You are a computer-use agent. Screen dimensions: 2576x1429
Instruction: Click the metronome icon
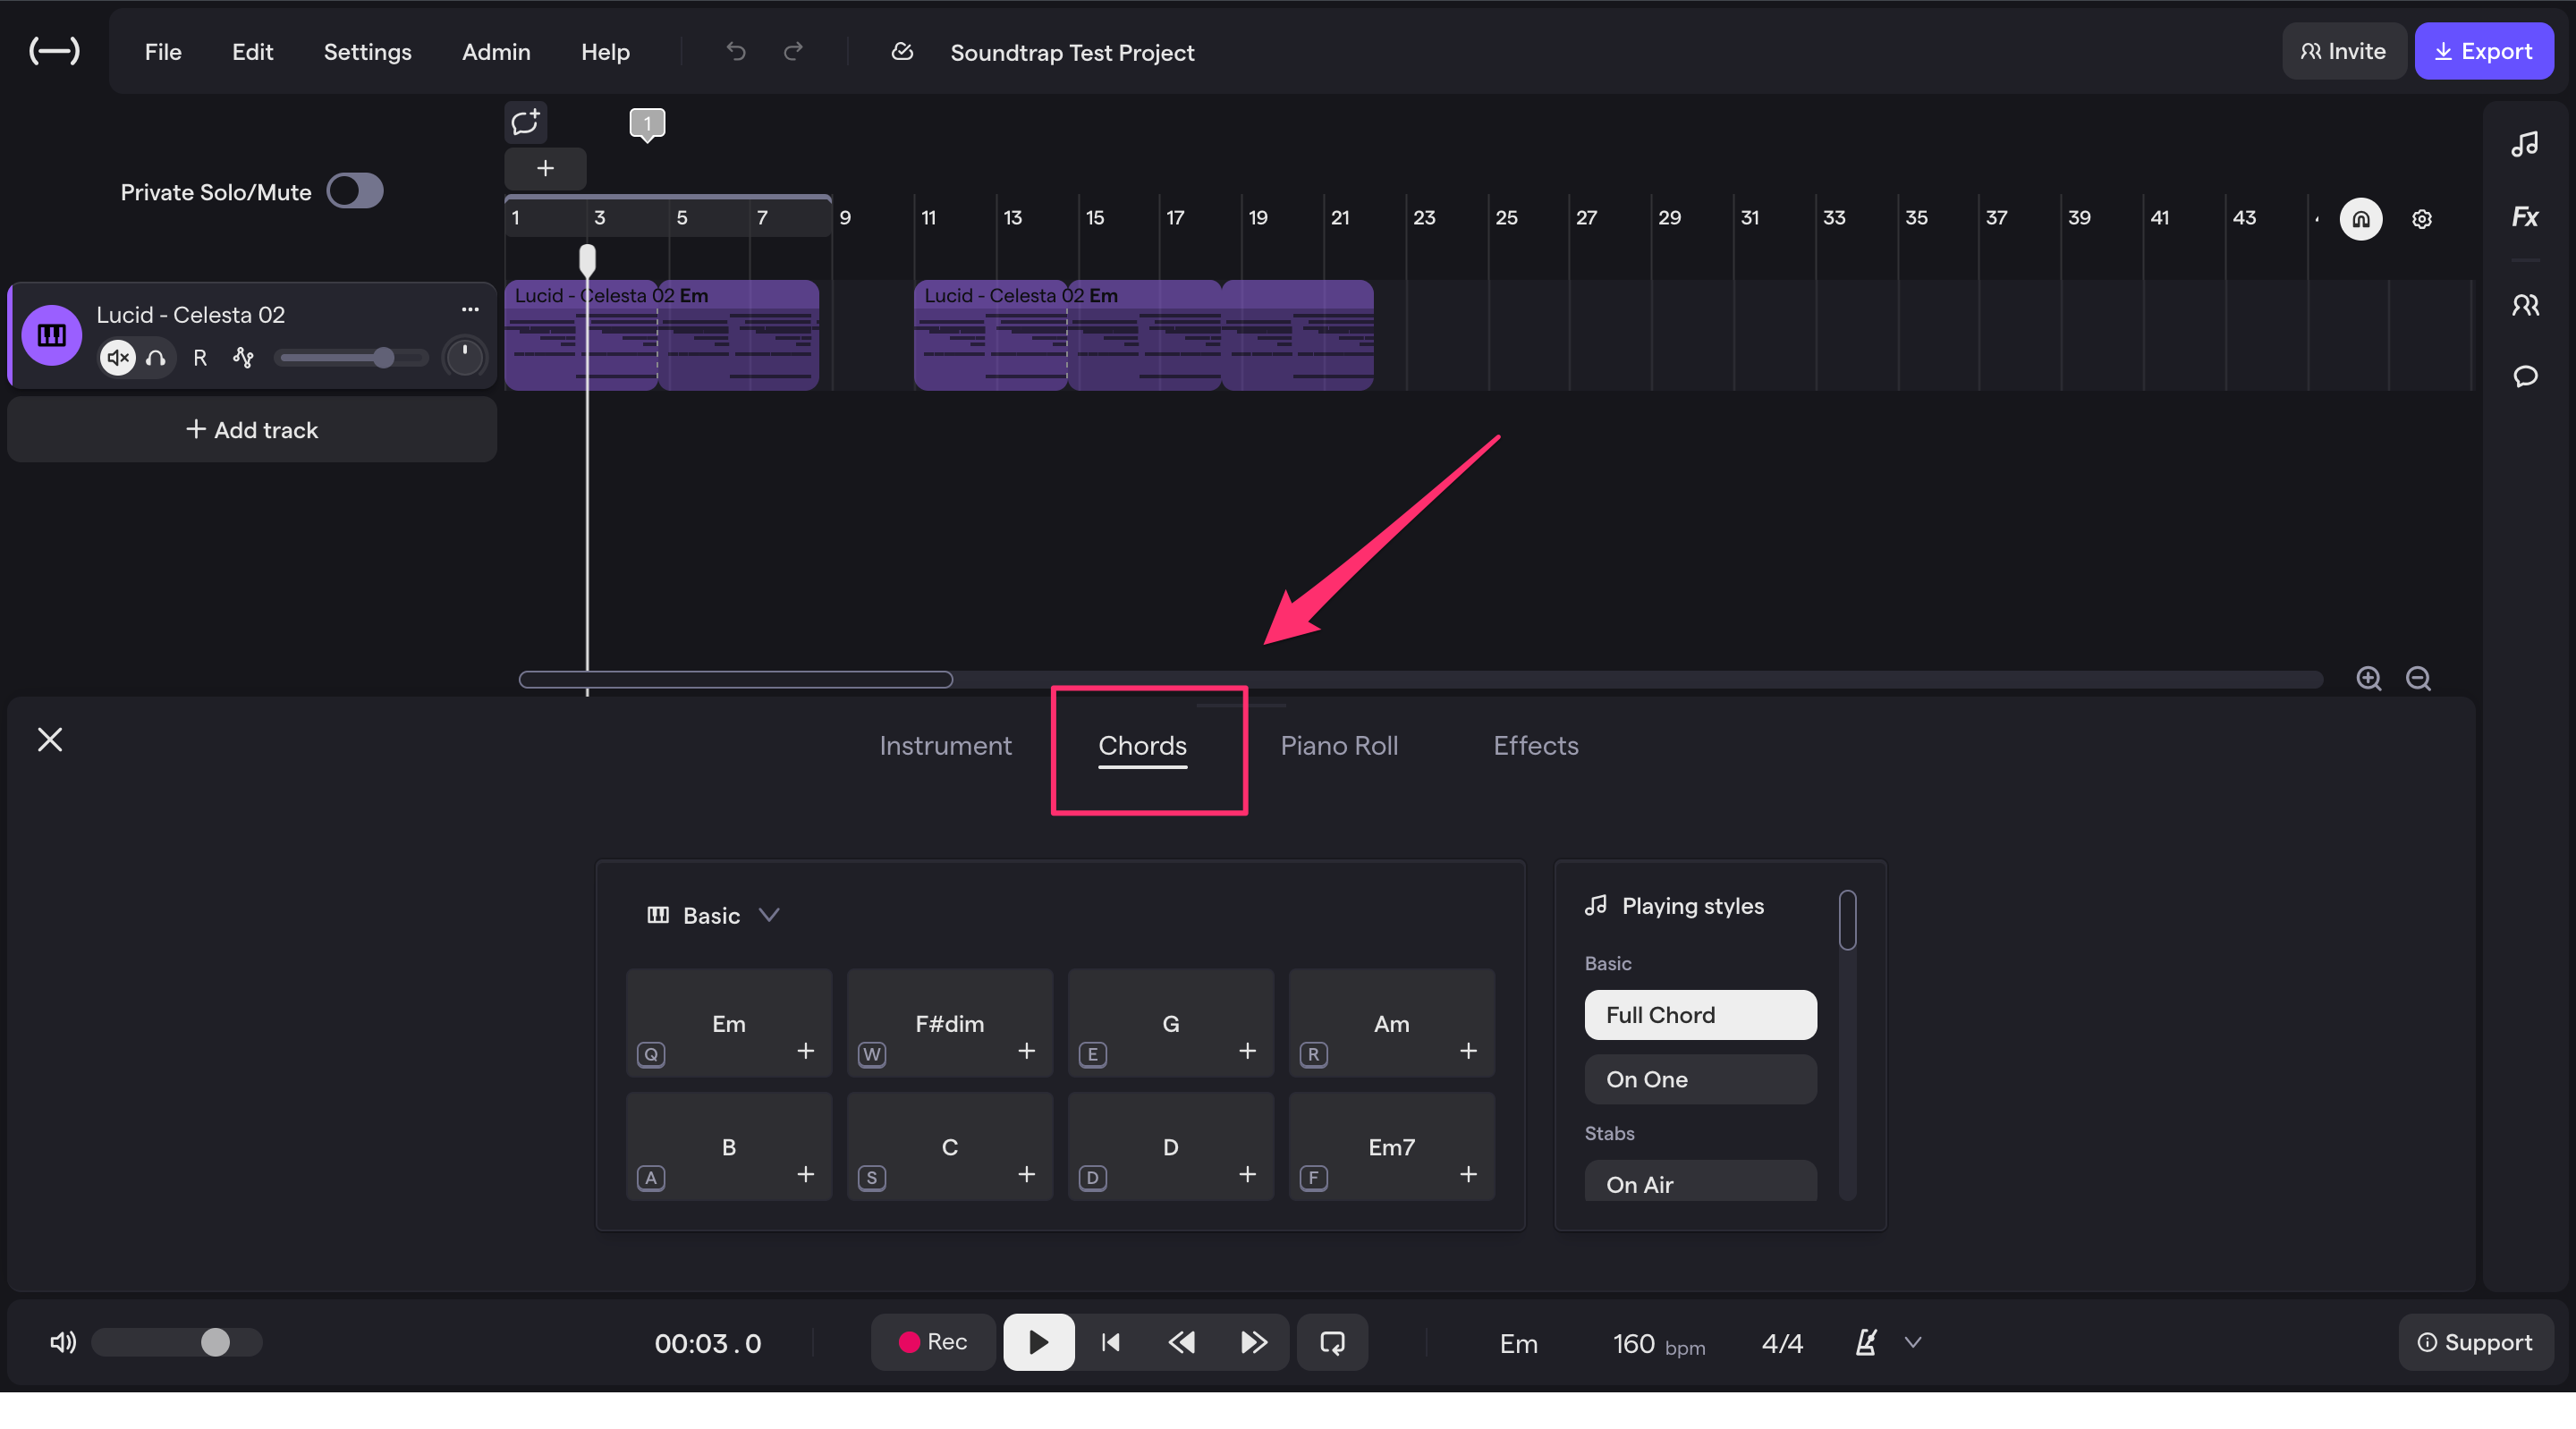[x=1866, y=1342]
